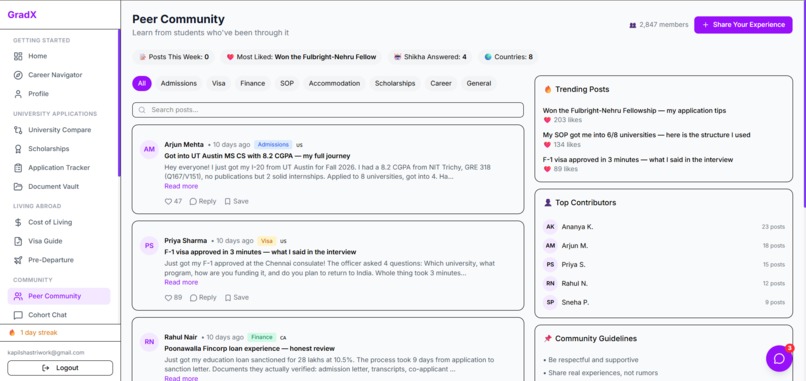The width and height of the screenshot is (806, 381).
Task: Click the AM avatar on Arjun Mehta's post
Action: click(x=149, y=150)
